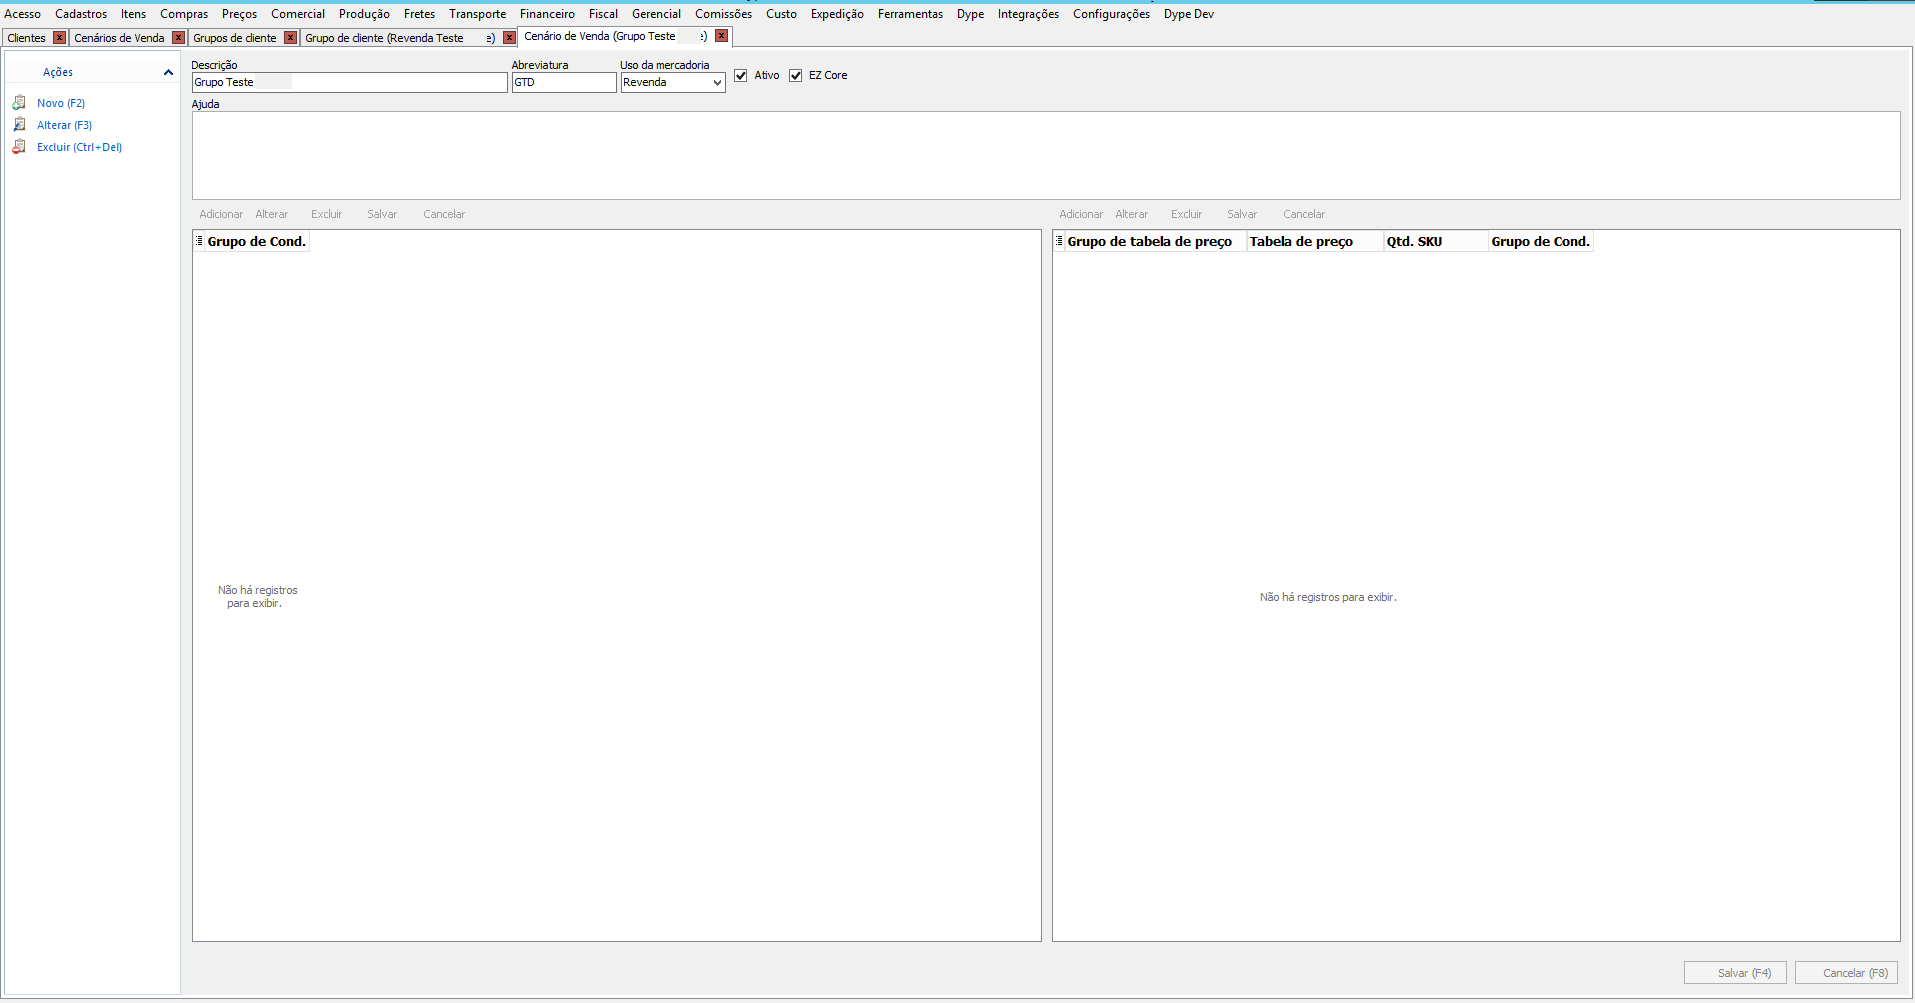Screen dimensions: 1915x1003
Task: Open the Cadastros menu
Action: 81,14
